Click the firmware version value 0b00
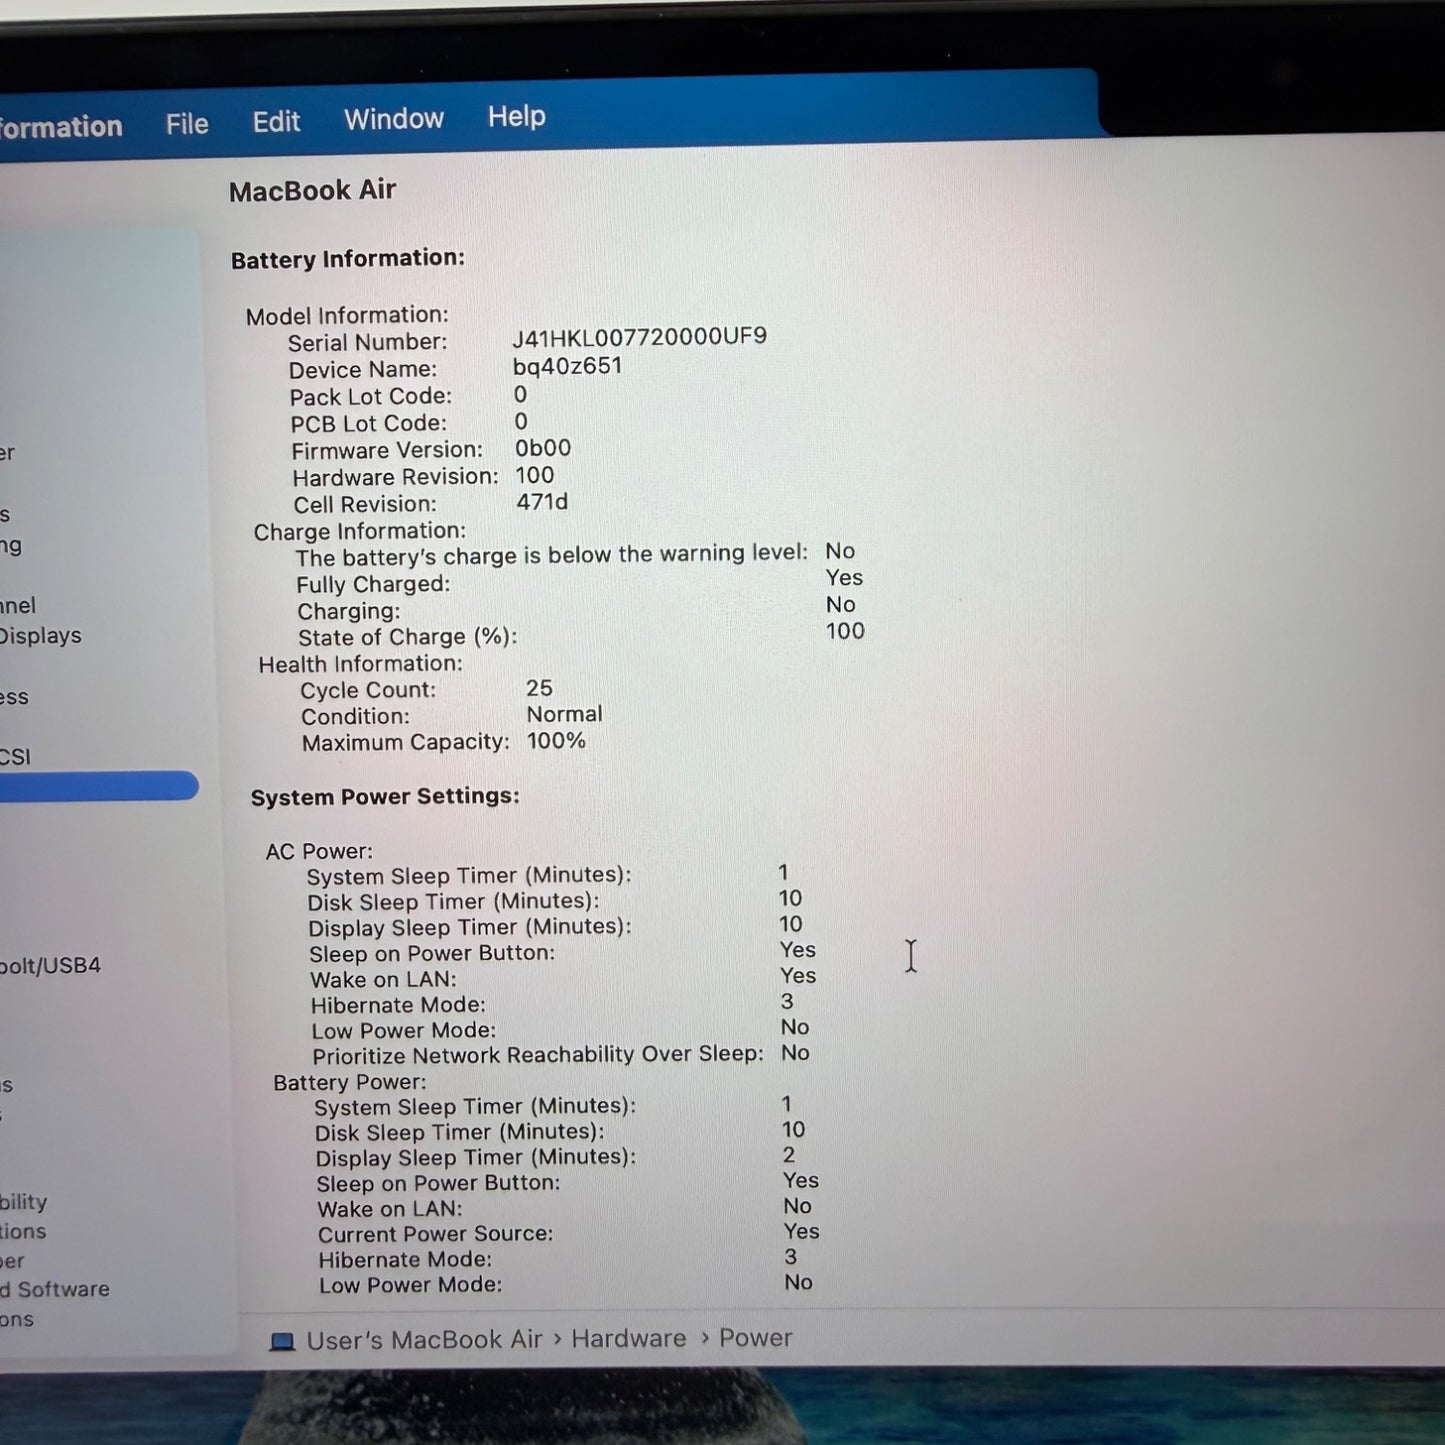The image size is (1445, 1445). 543,448
